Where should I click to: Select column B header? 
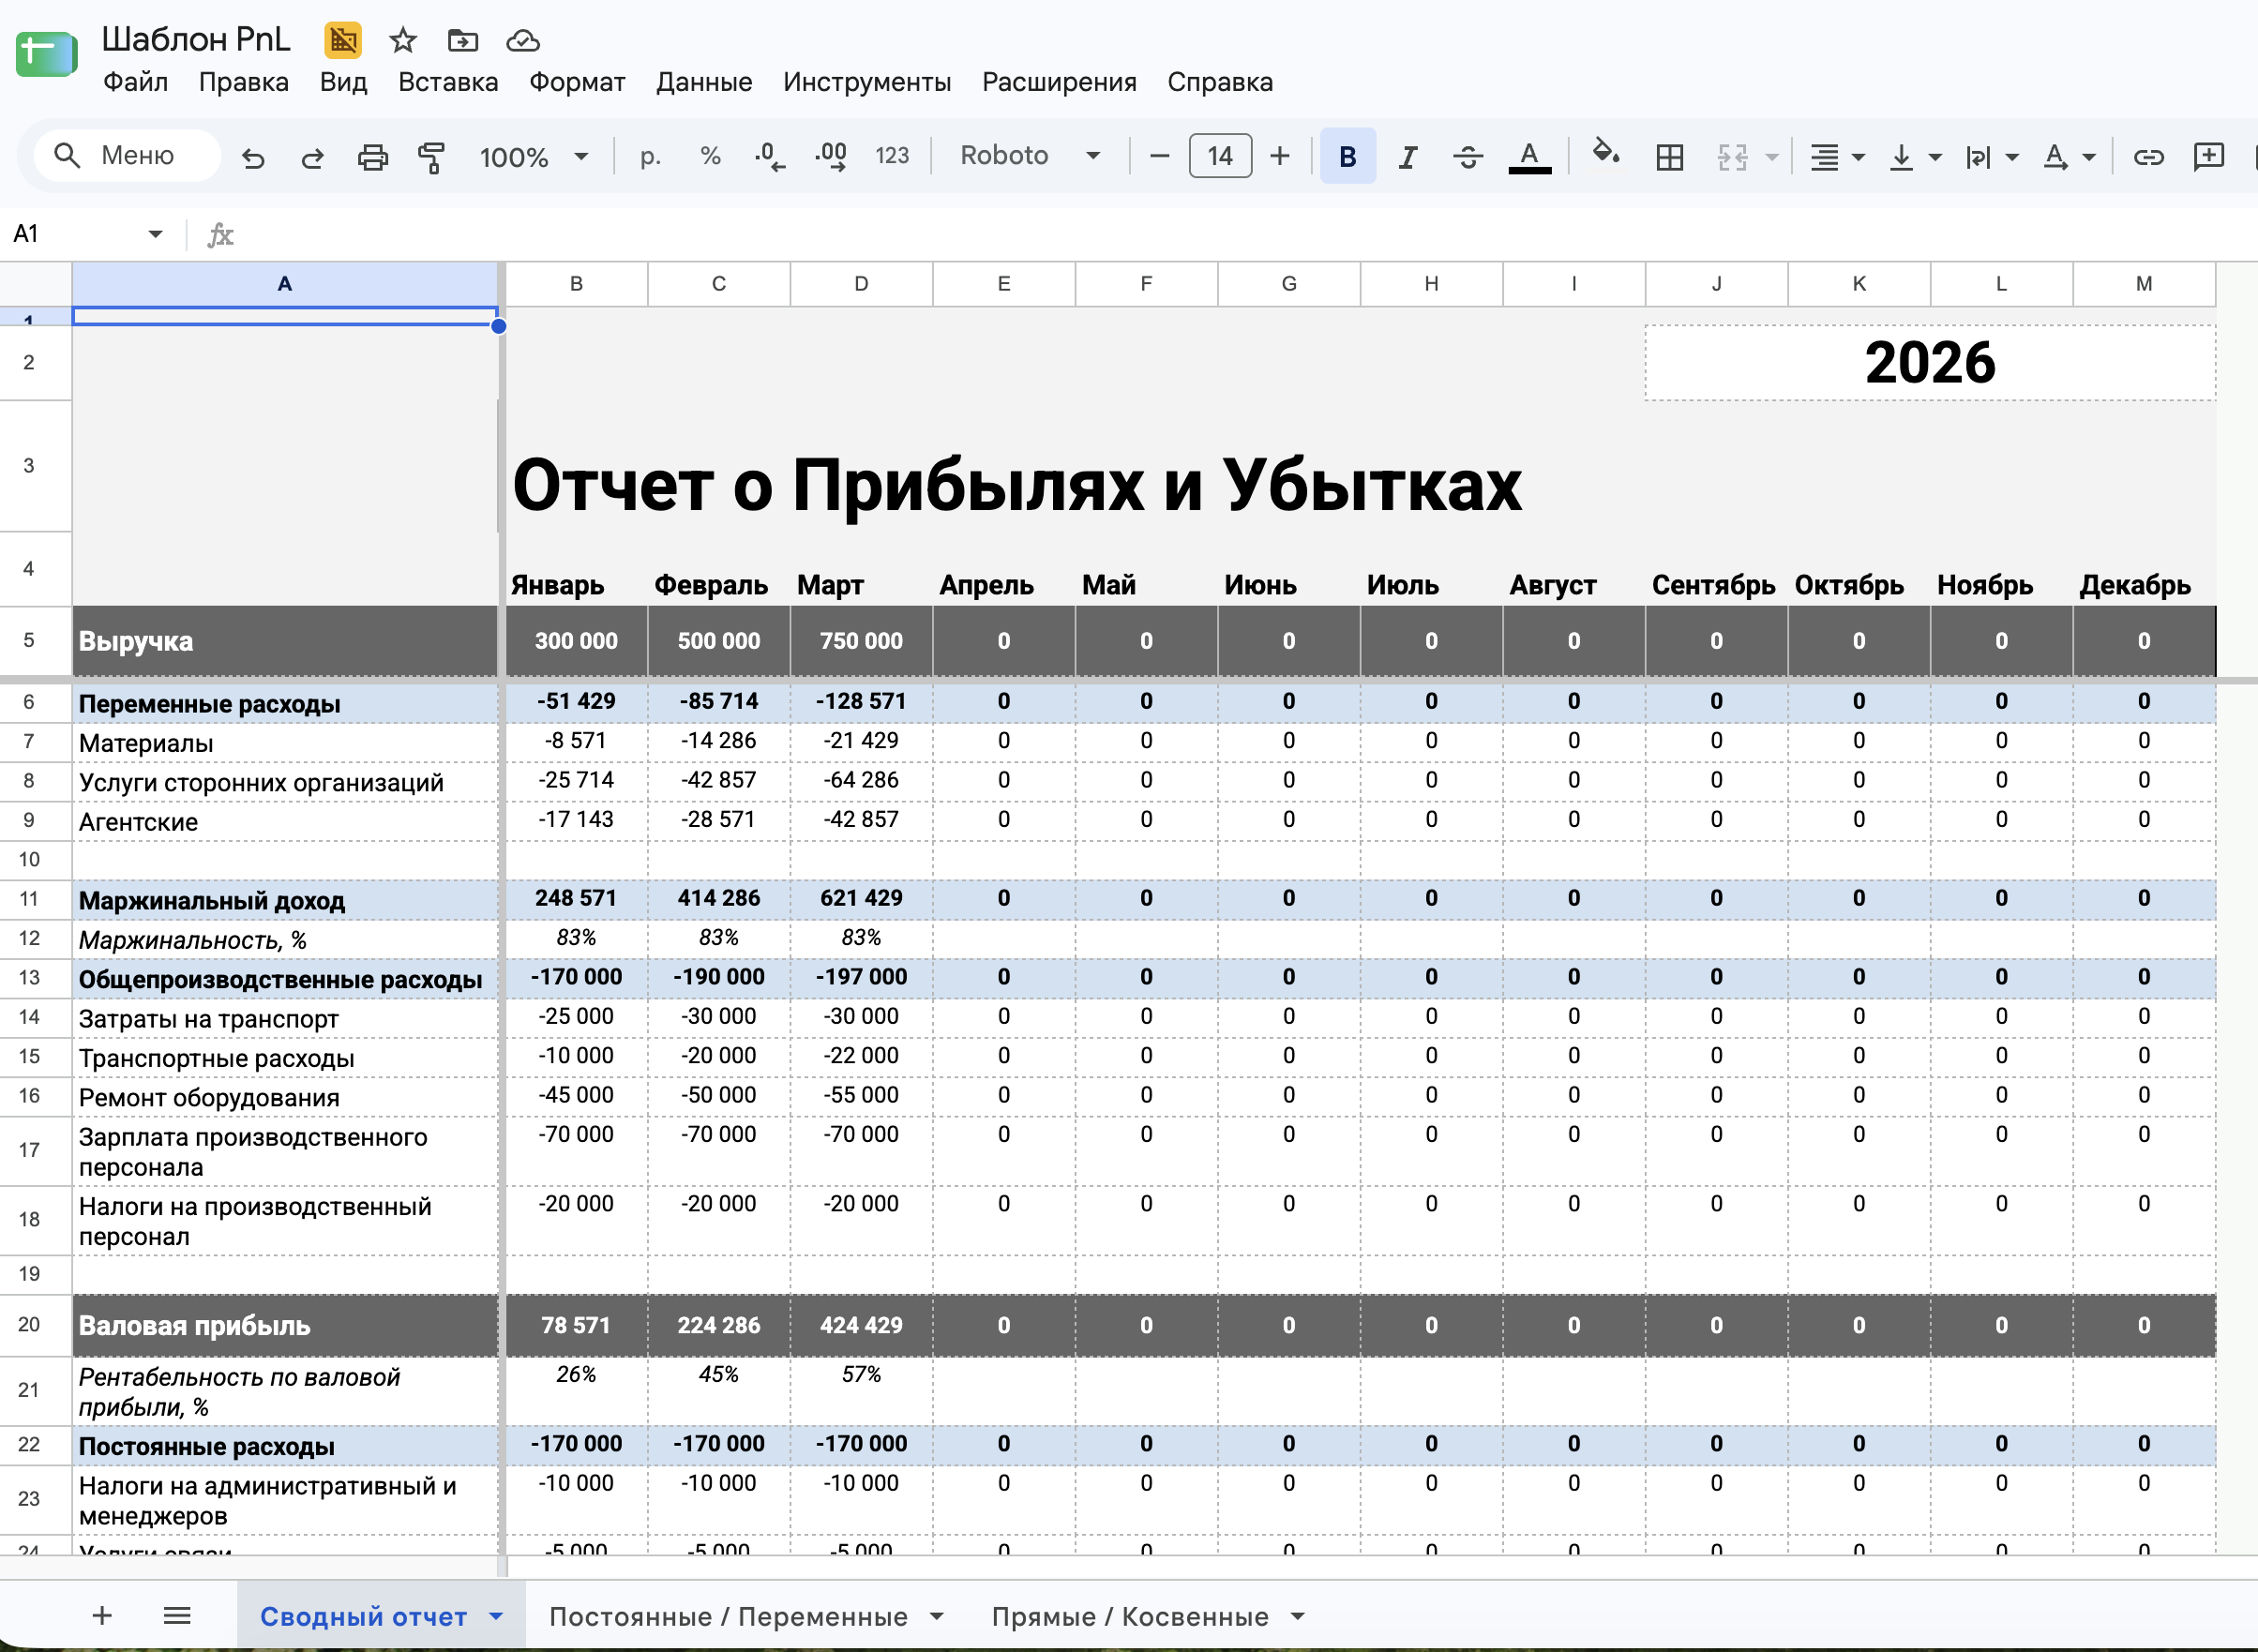click(576, 284)
